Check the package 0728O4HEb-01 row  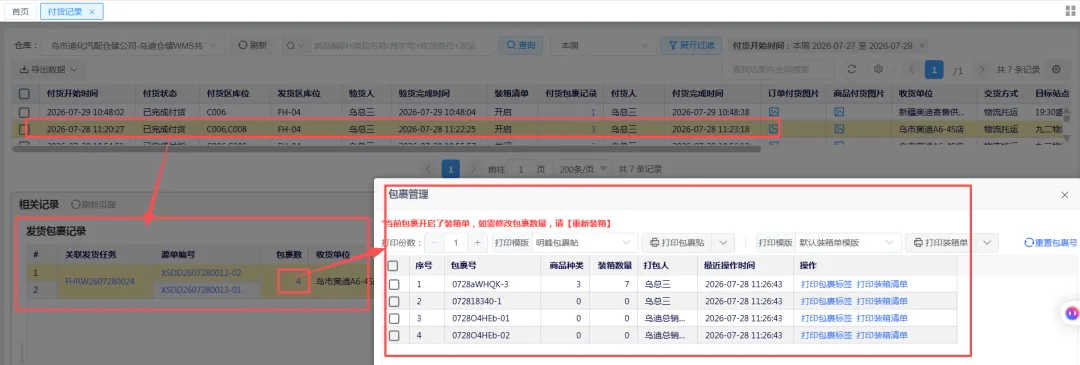(x=394, y=318)
